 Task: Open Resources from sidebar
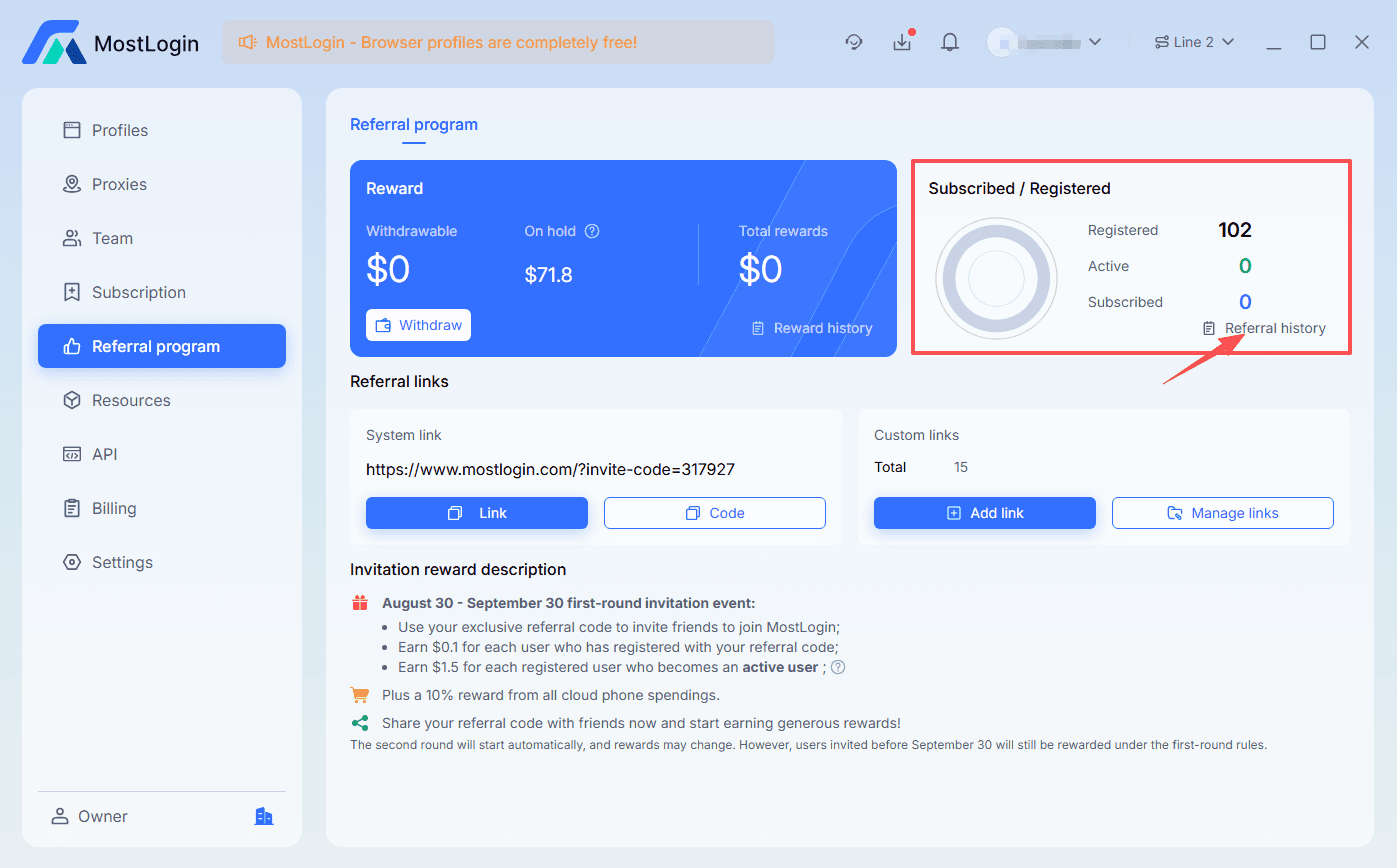click(162, 400)
